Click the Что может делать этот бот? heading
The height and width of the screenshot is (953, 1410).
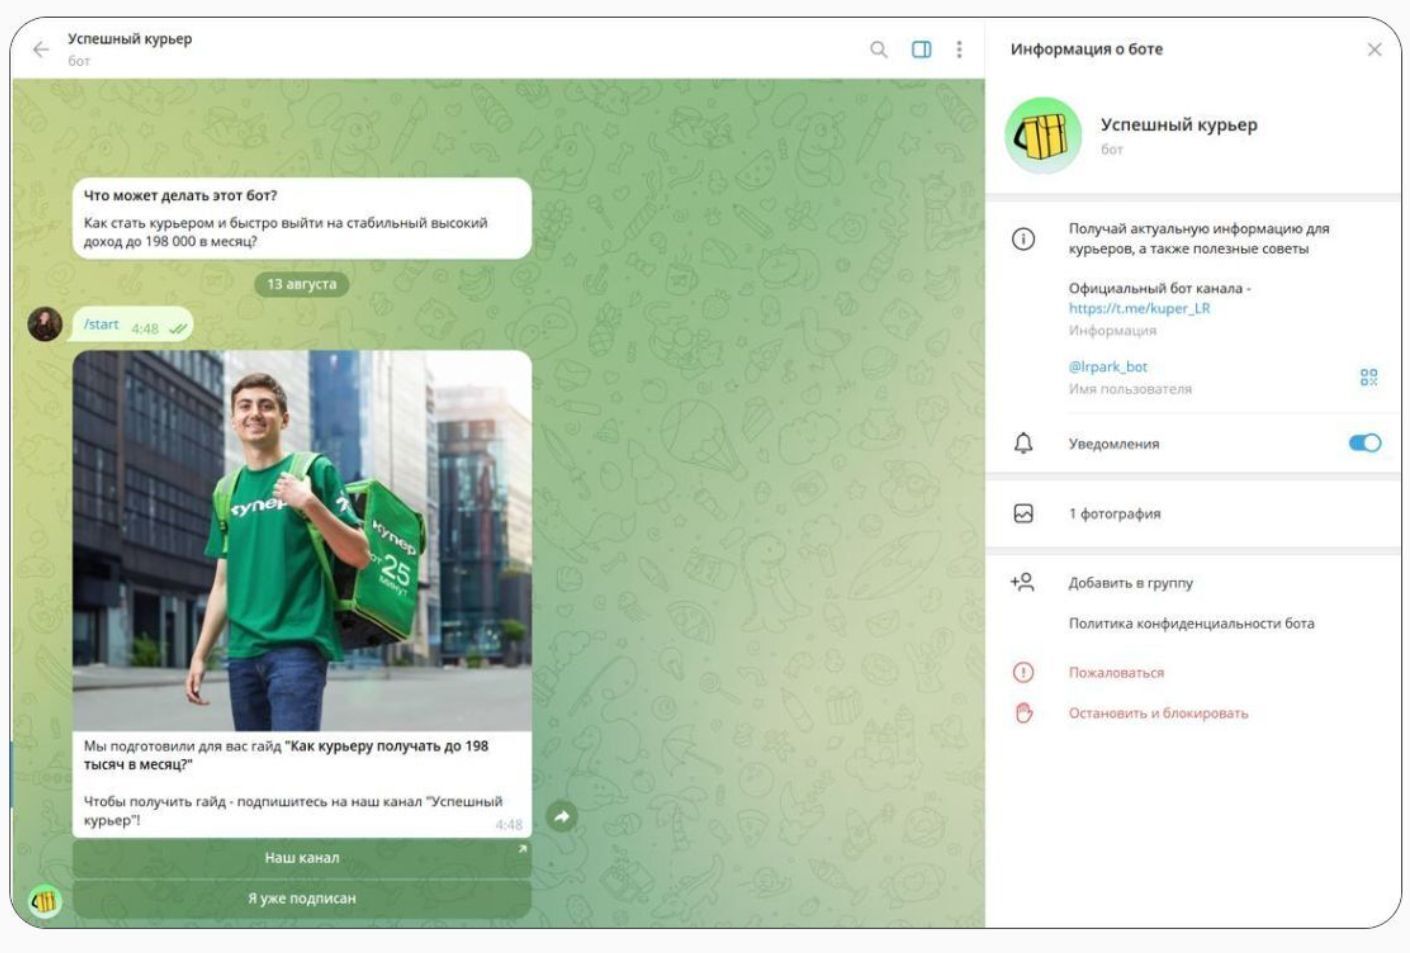point(180,196)
